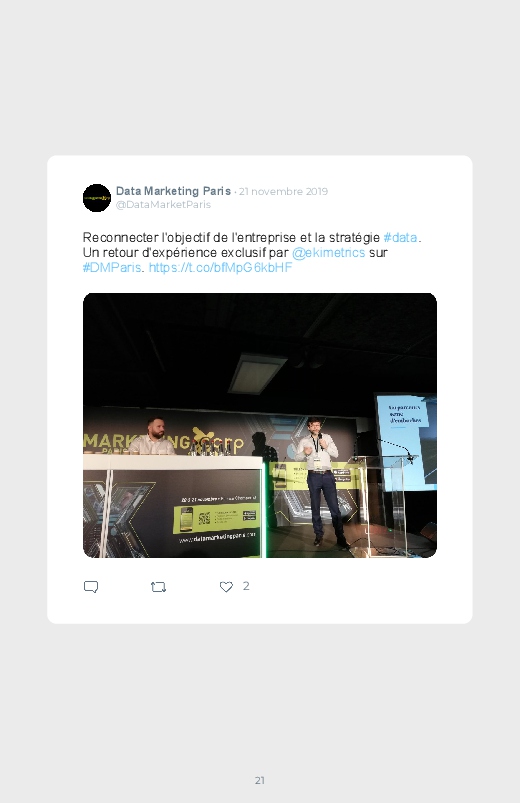Click the page number 21
Viewport: 520px width, 803px height.
tap(260, 780)
